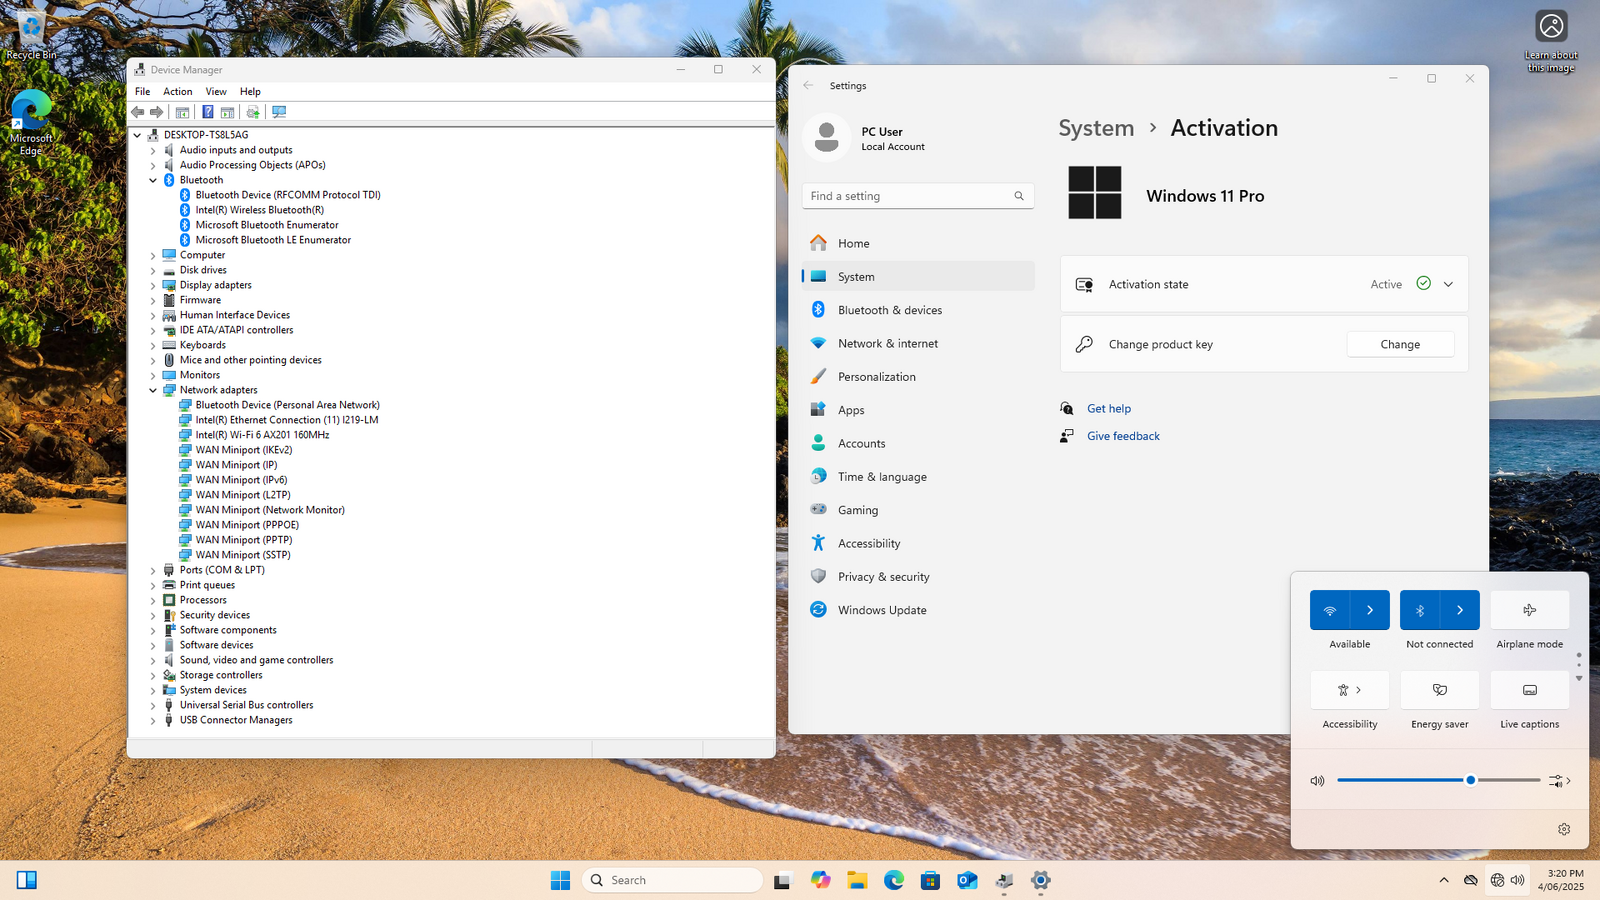1600x900 pixels.
Task: Select Accounts in Settings navigation
Action: coord(918,443)
